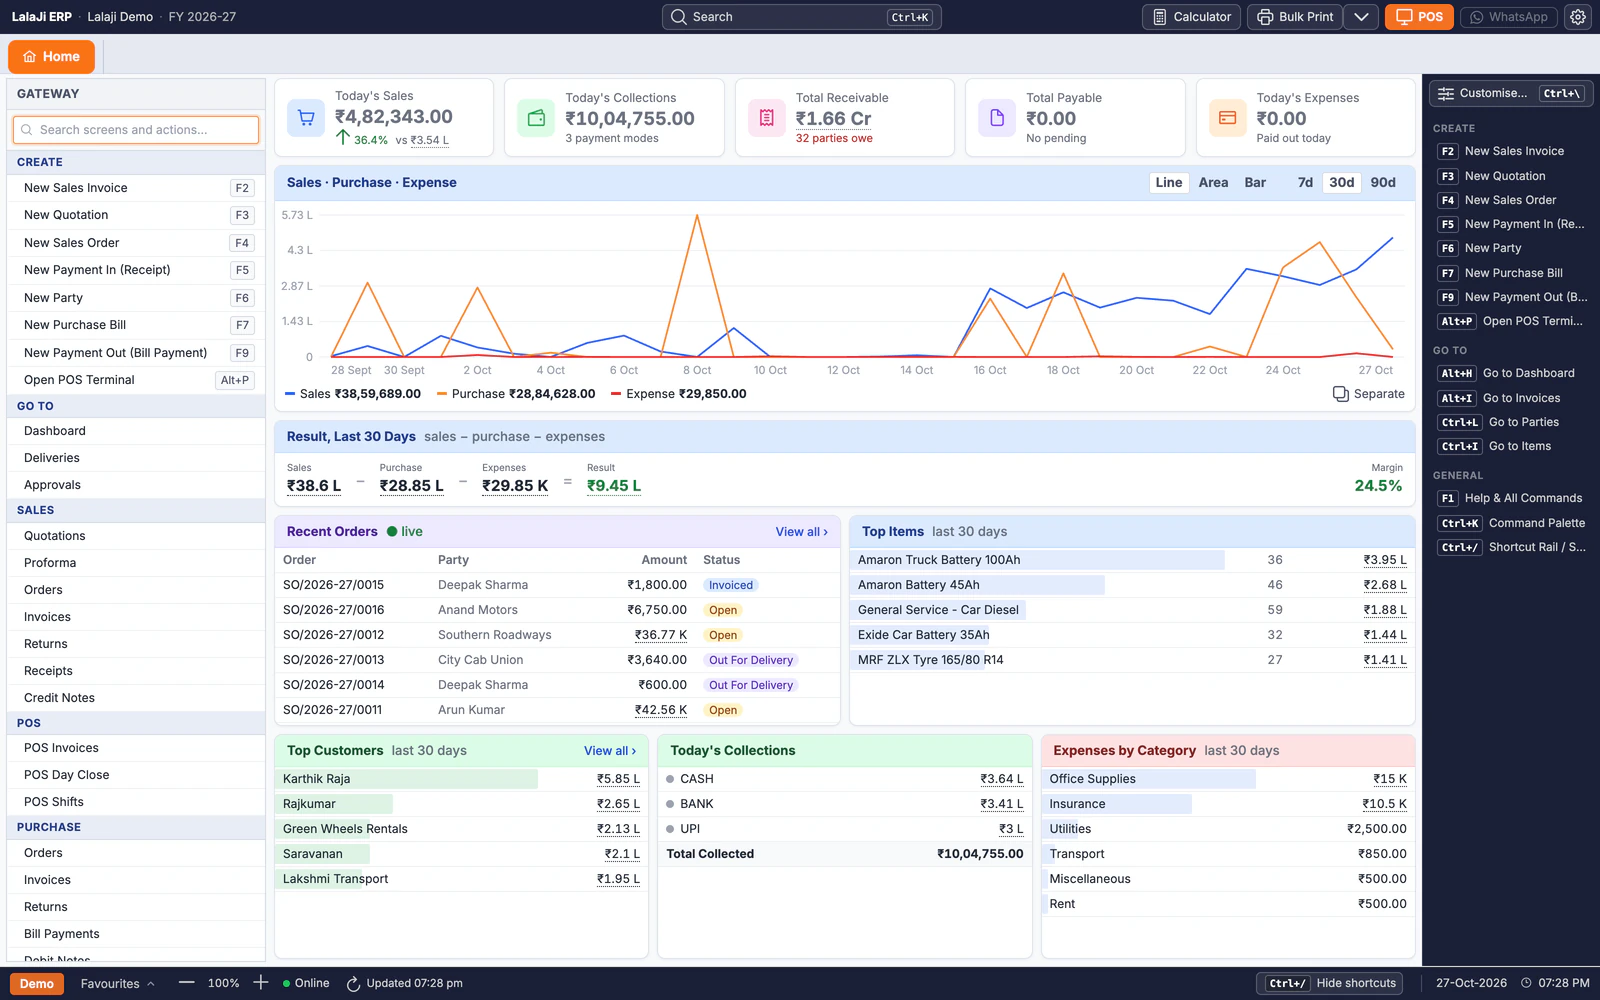The image size is (1600, 1000).
Task: Click the Today's Collections wallet icon
Action: point(536,118)
